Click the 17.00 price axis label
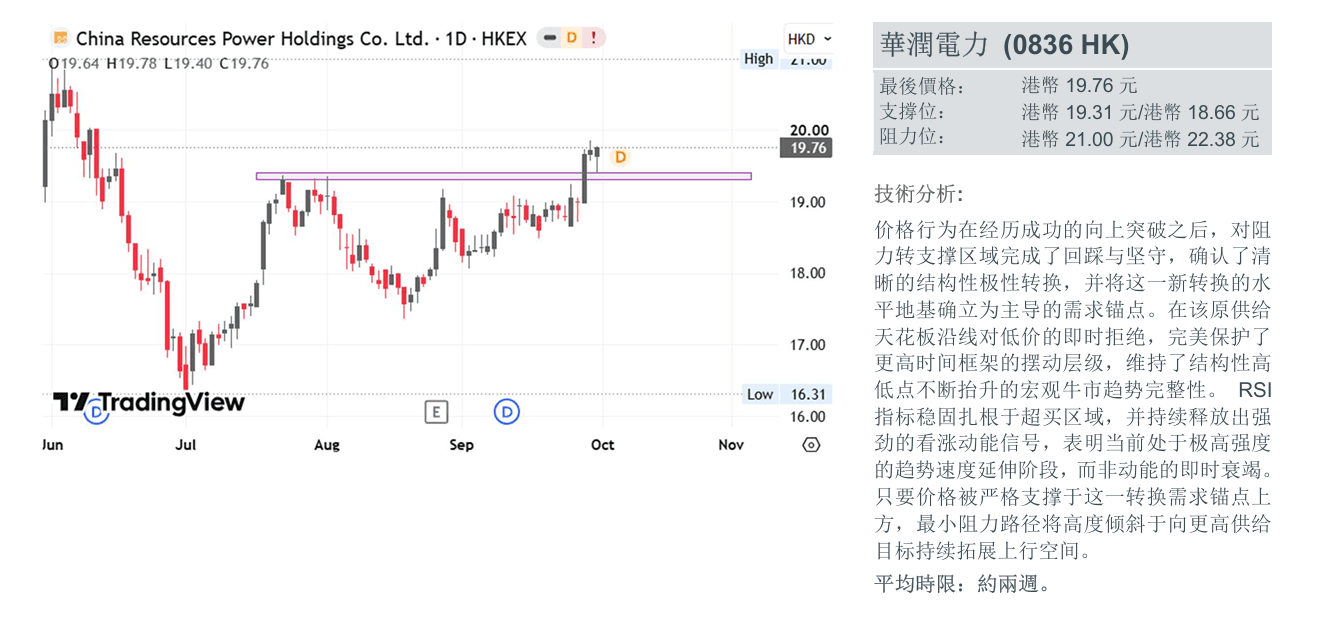Image resolution: width=1330 pixels, height=620 pixels. pyautogui.click(x=808, y=345)
